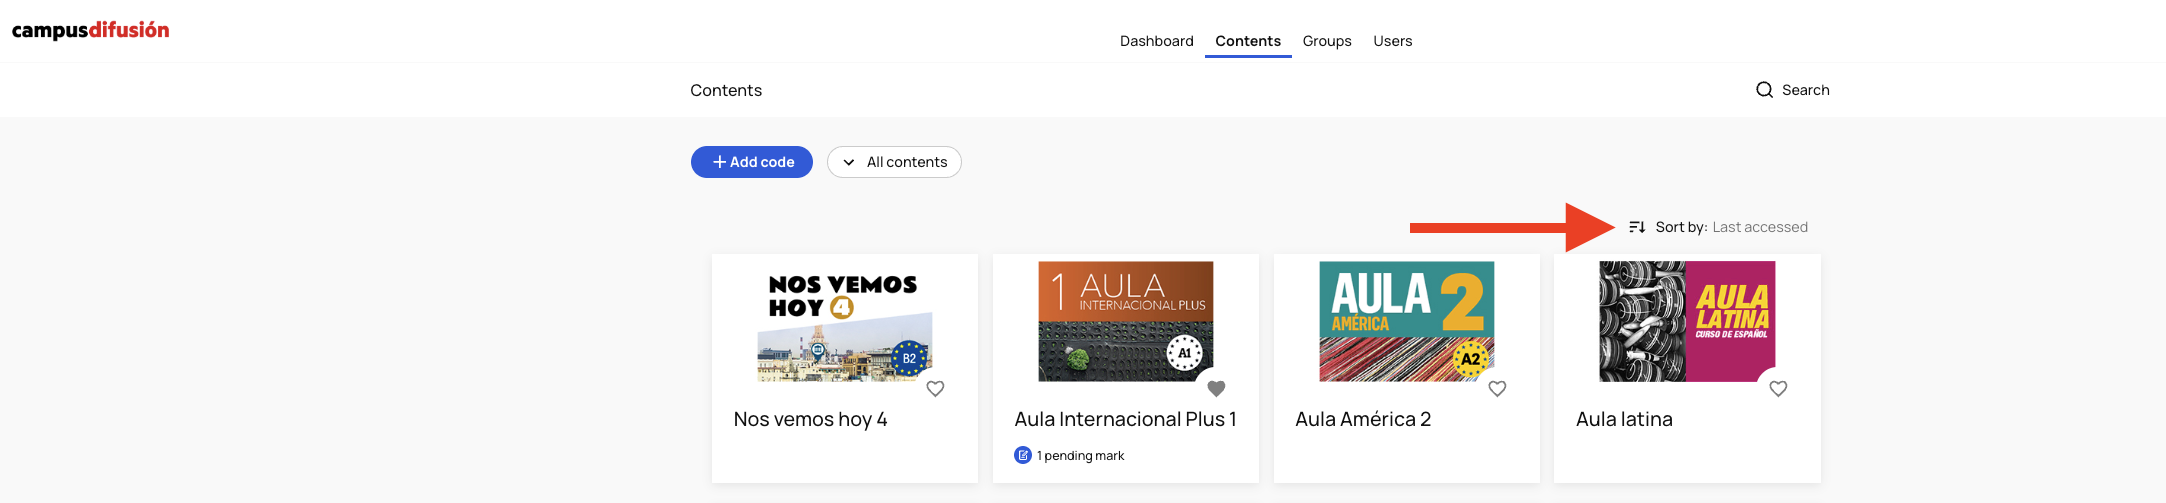Click the pending mark edit icon

pos(1023,456)
